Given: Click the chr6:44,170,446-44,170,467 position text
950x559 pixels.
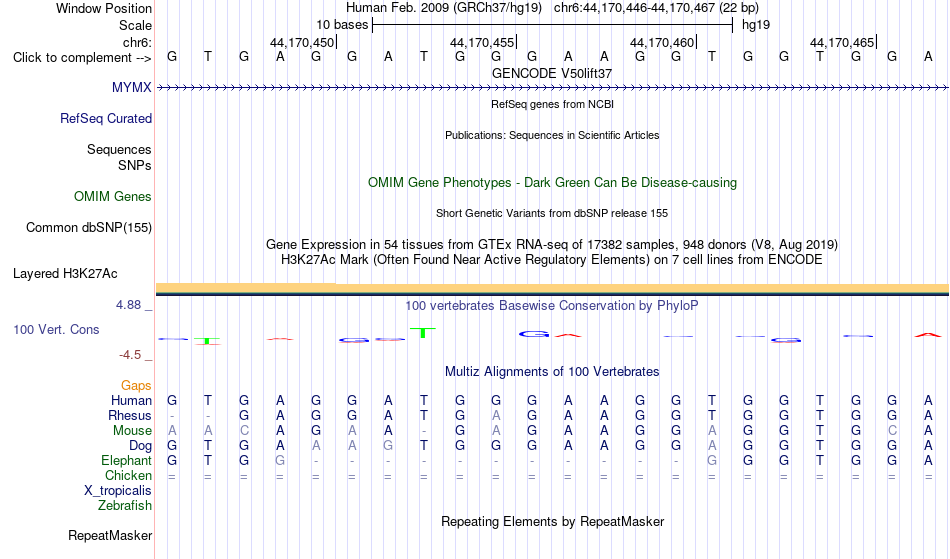Looking at the screenshot, I should point(656,8).
